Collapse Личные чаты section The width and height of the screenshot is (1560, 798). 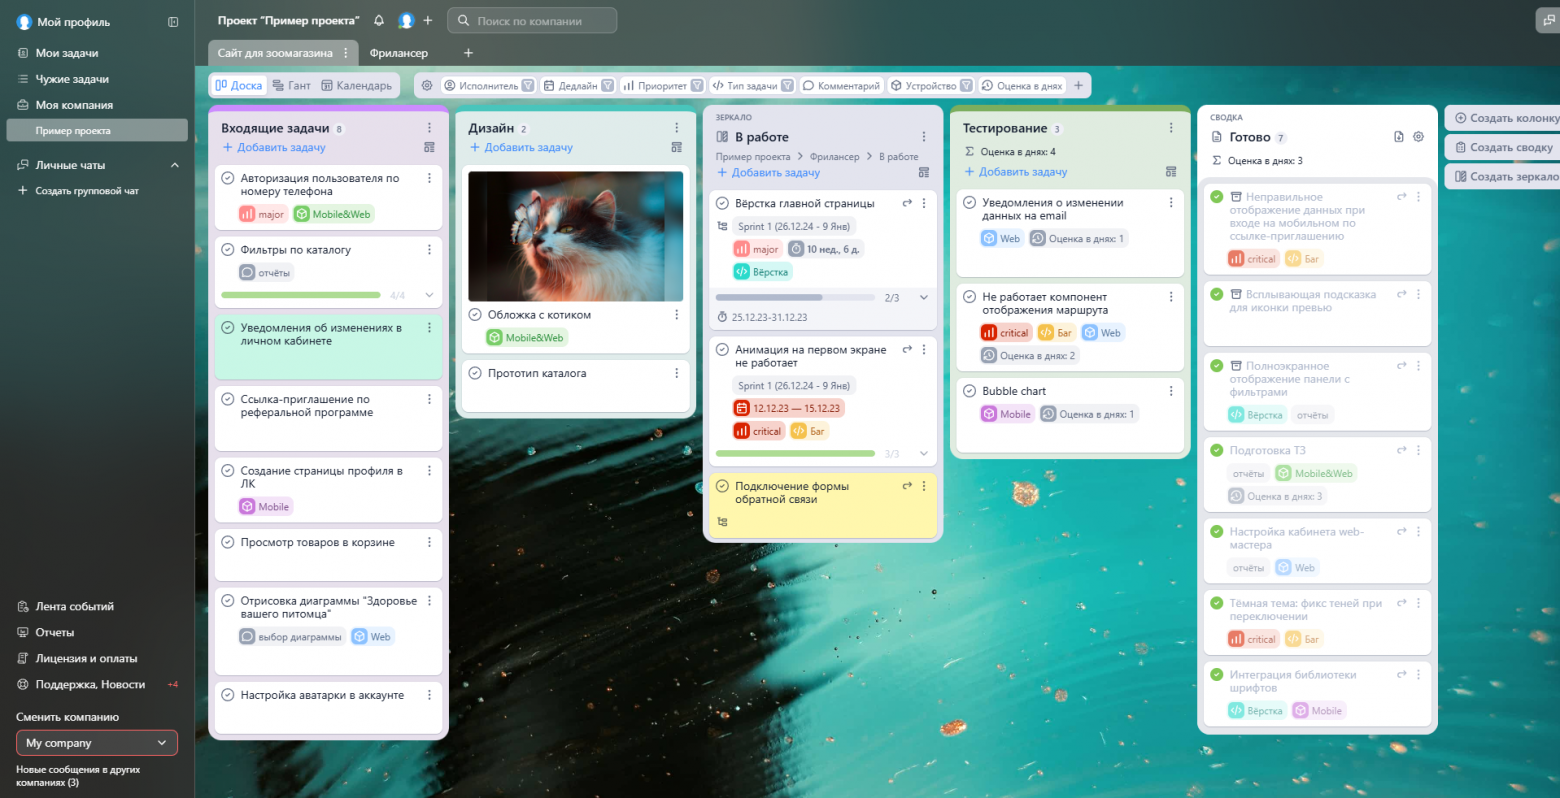(175, 165)
